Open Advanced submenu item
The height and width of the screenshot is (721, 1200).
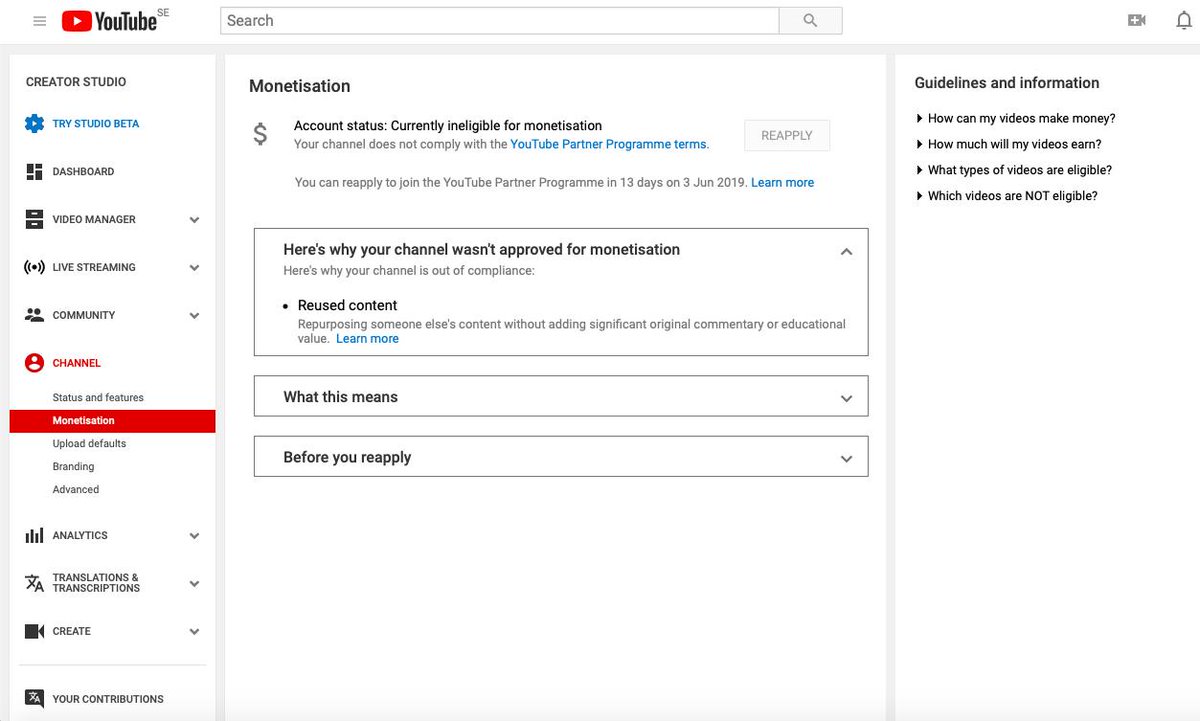[x=76, y=490]
